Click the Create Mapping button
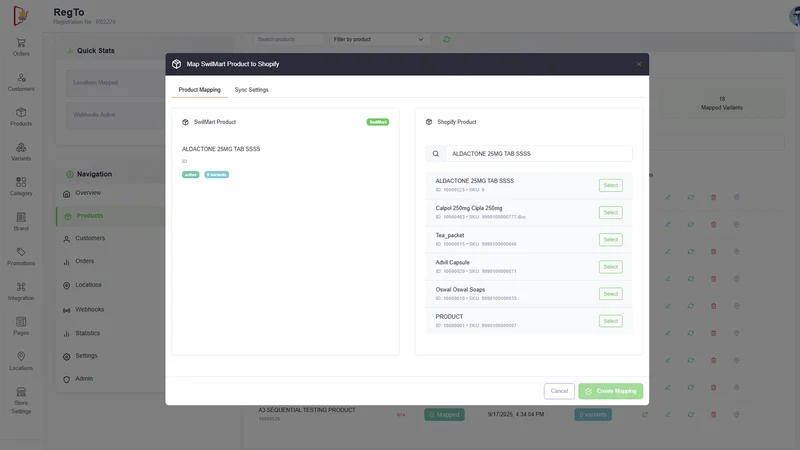The width and height of the screenshot is (800, 450). pyautogui.click(x=610, y=391)
